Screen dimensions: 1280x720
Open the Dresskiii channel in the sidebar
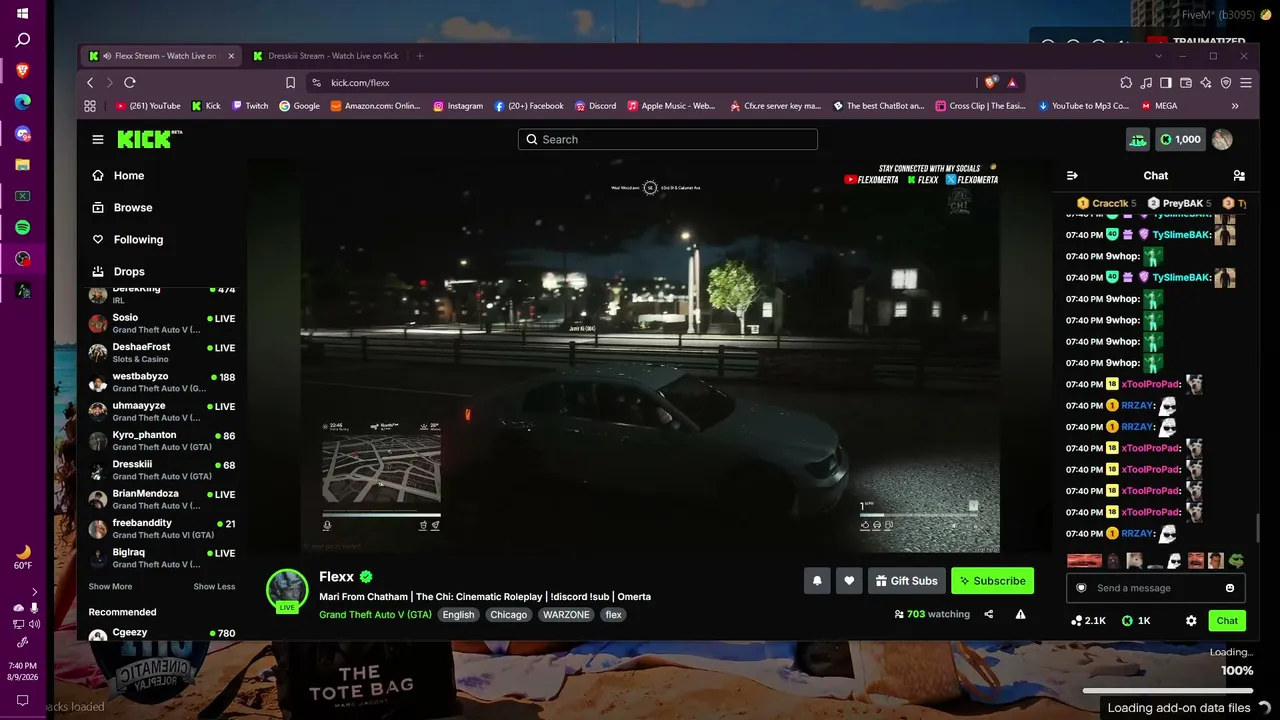[x=162, y=470]
